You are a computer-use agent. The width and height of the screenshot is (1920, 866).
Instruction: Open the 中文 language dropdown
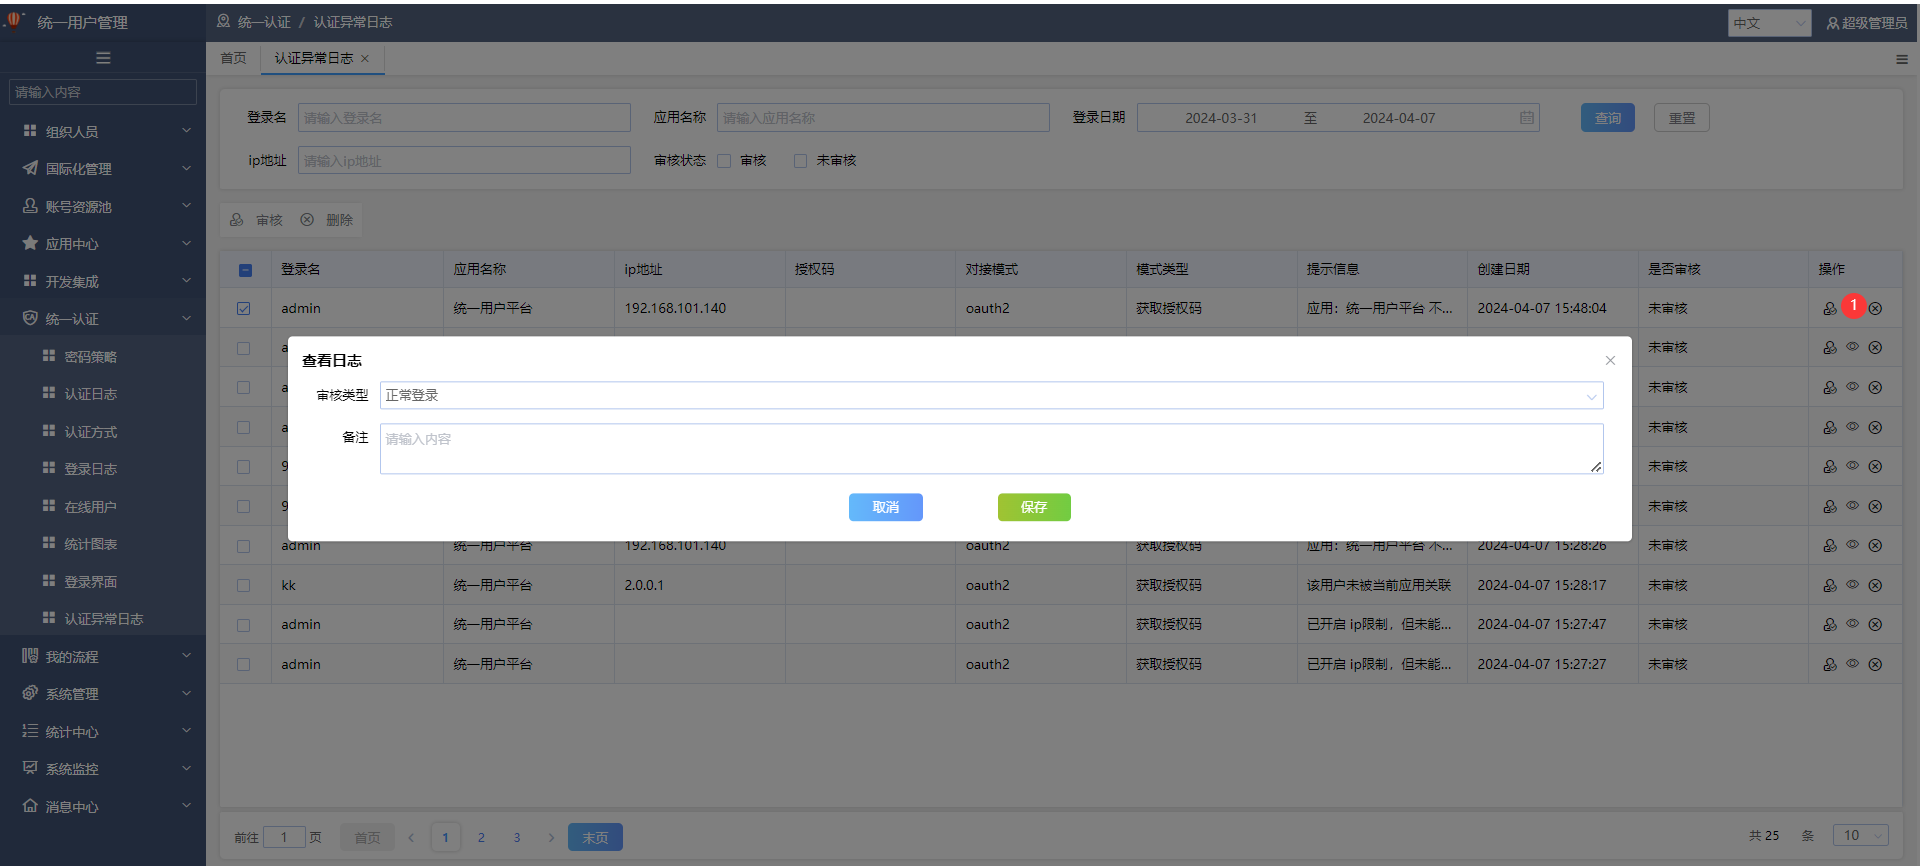pos(1769,23)
